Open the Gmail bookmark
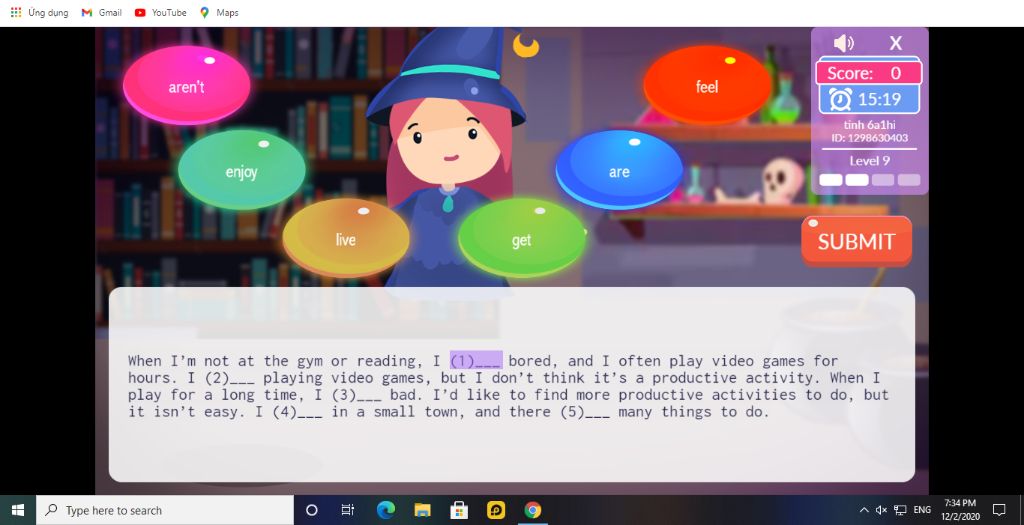1024x525 pixels. [x=101, y=12]
